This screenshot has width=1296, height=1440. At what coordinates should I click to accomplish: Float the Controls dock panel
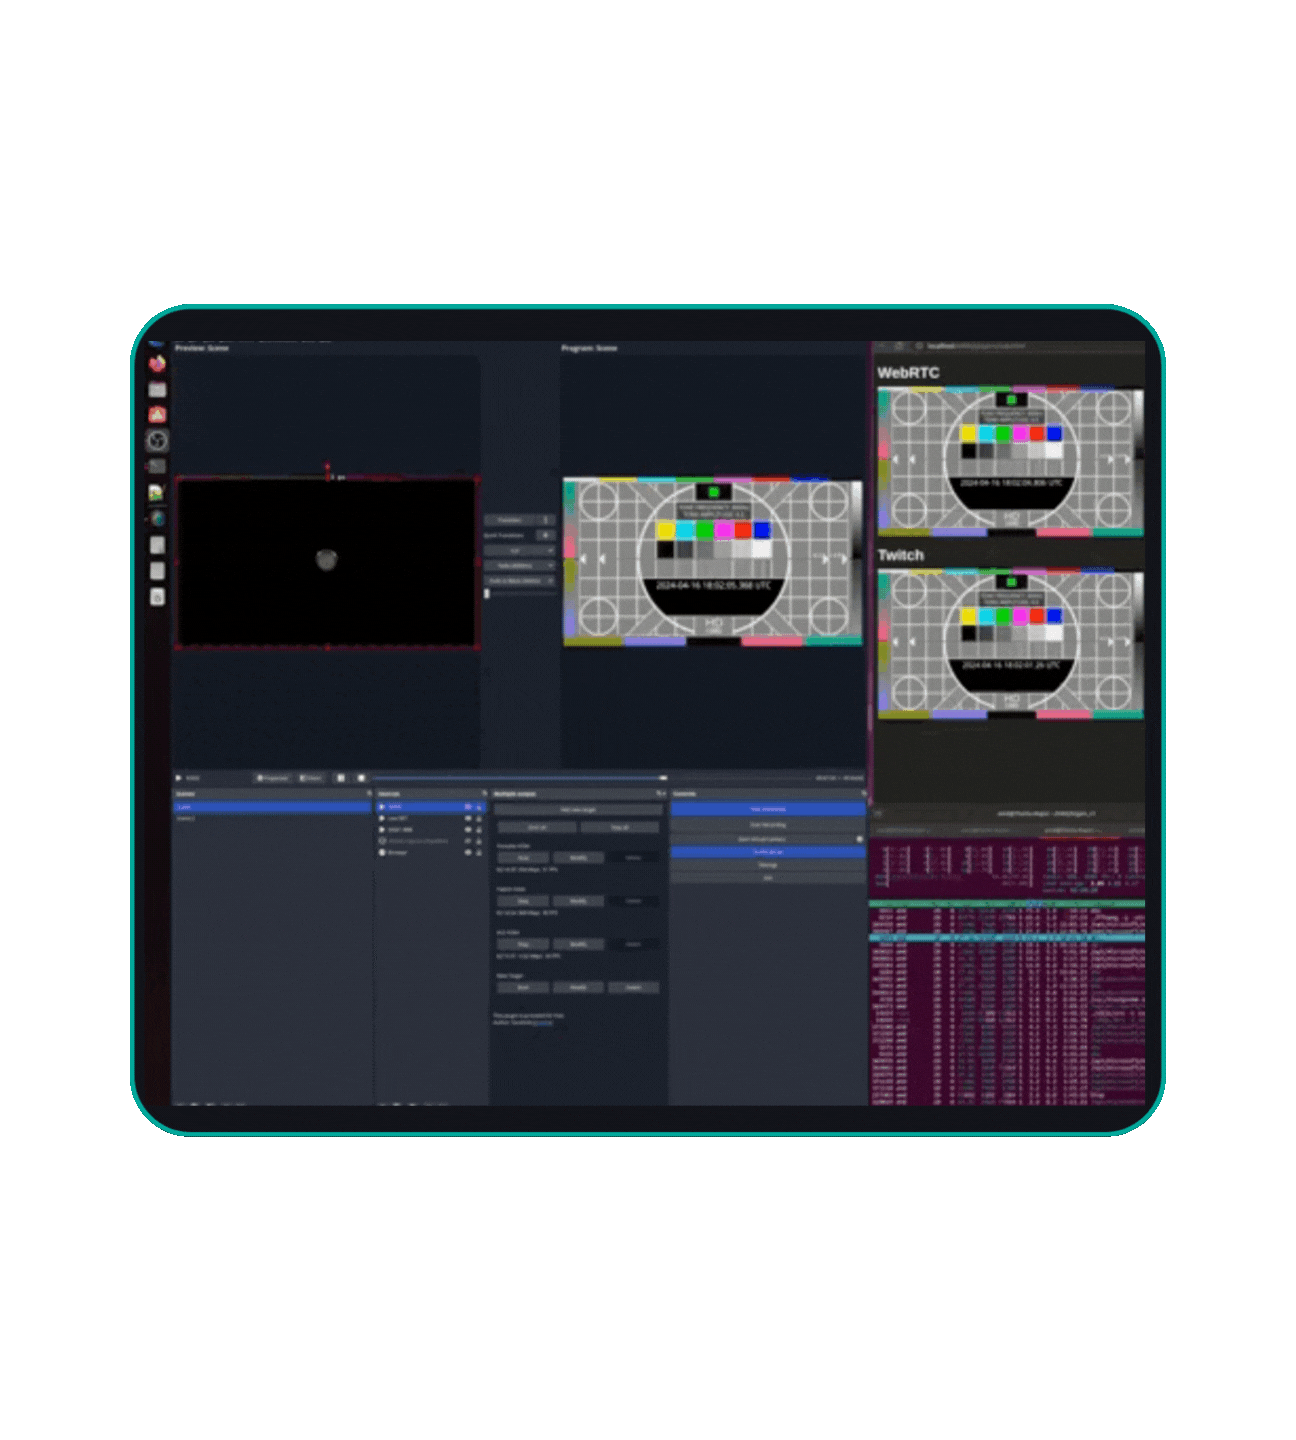pyautogui.click(x=863, y=793)
